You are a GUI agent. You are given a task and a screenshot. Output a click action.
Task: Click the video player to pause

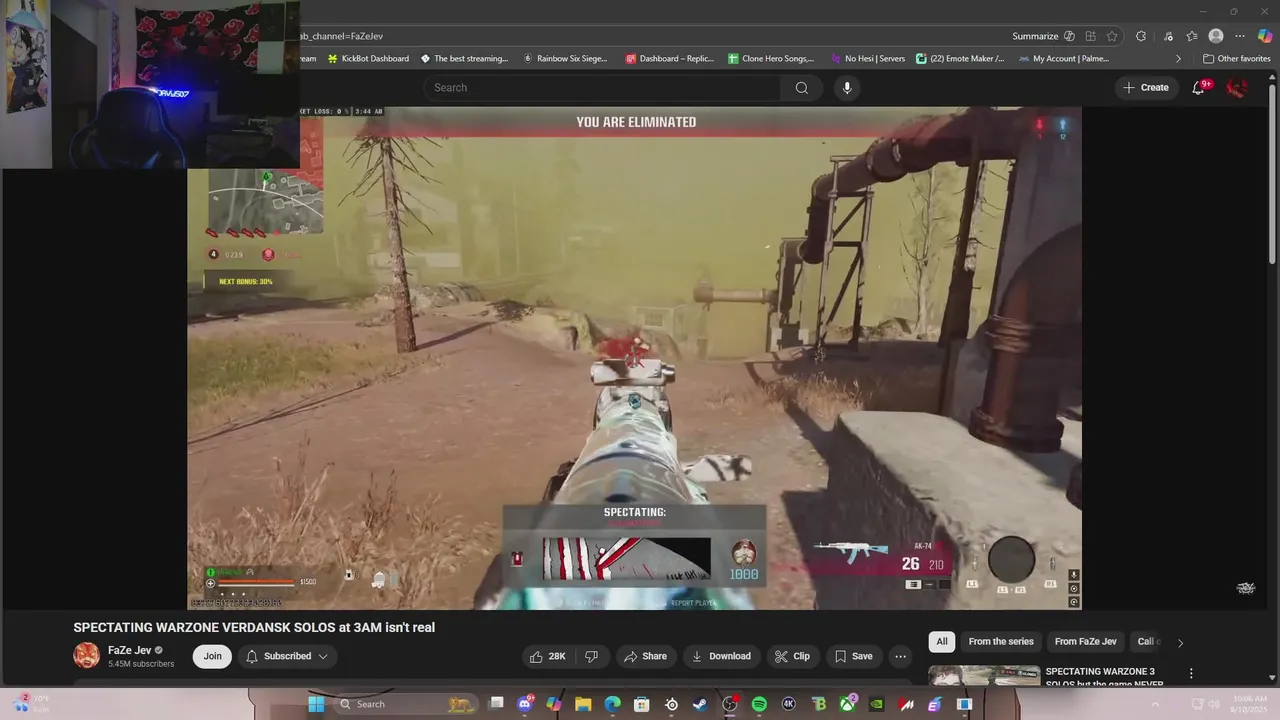(634, 358)
